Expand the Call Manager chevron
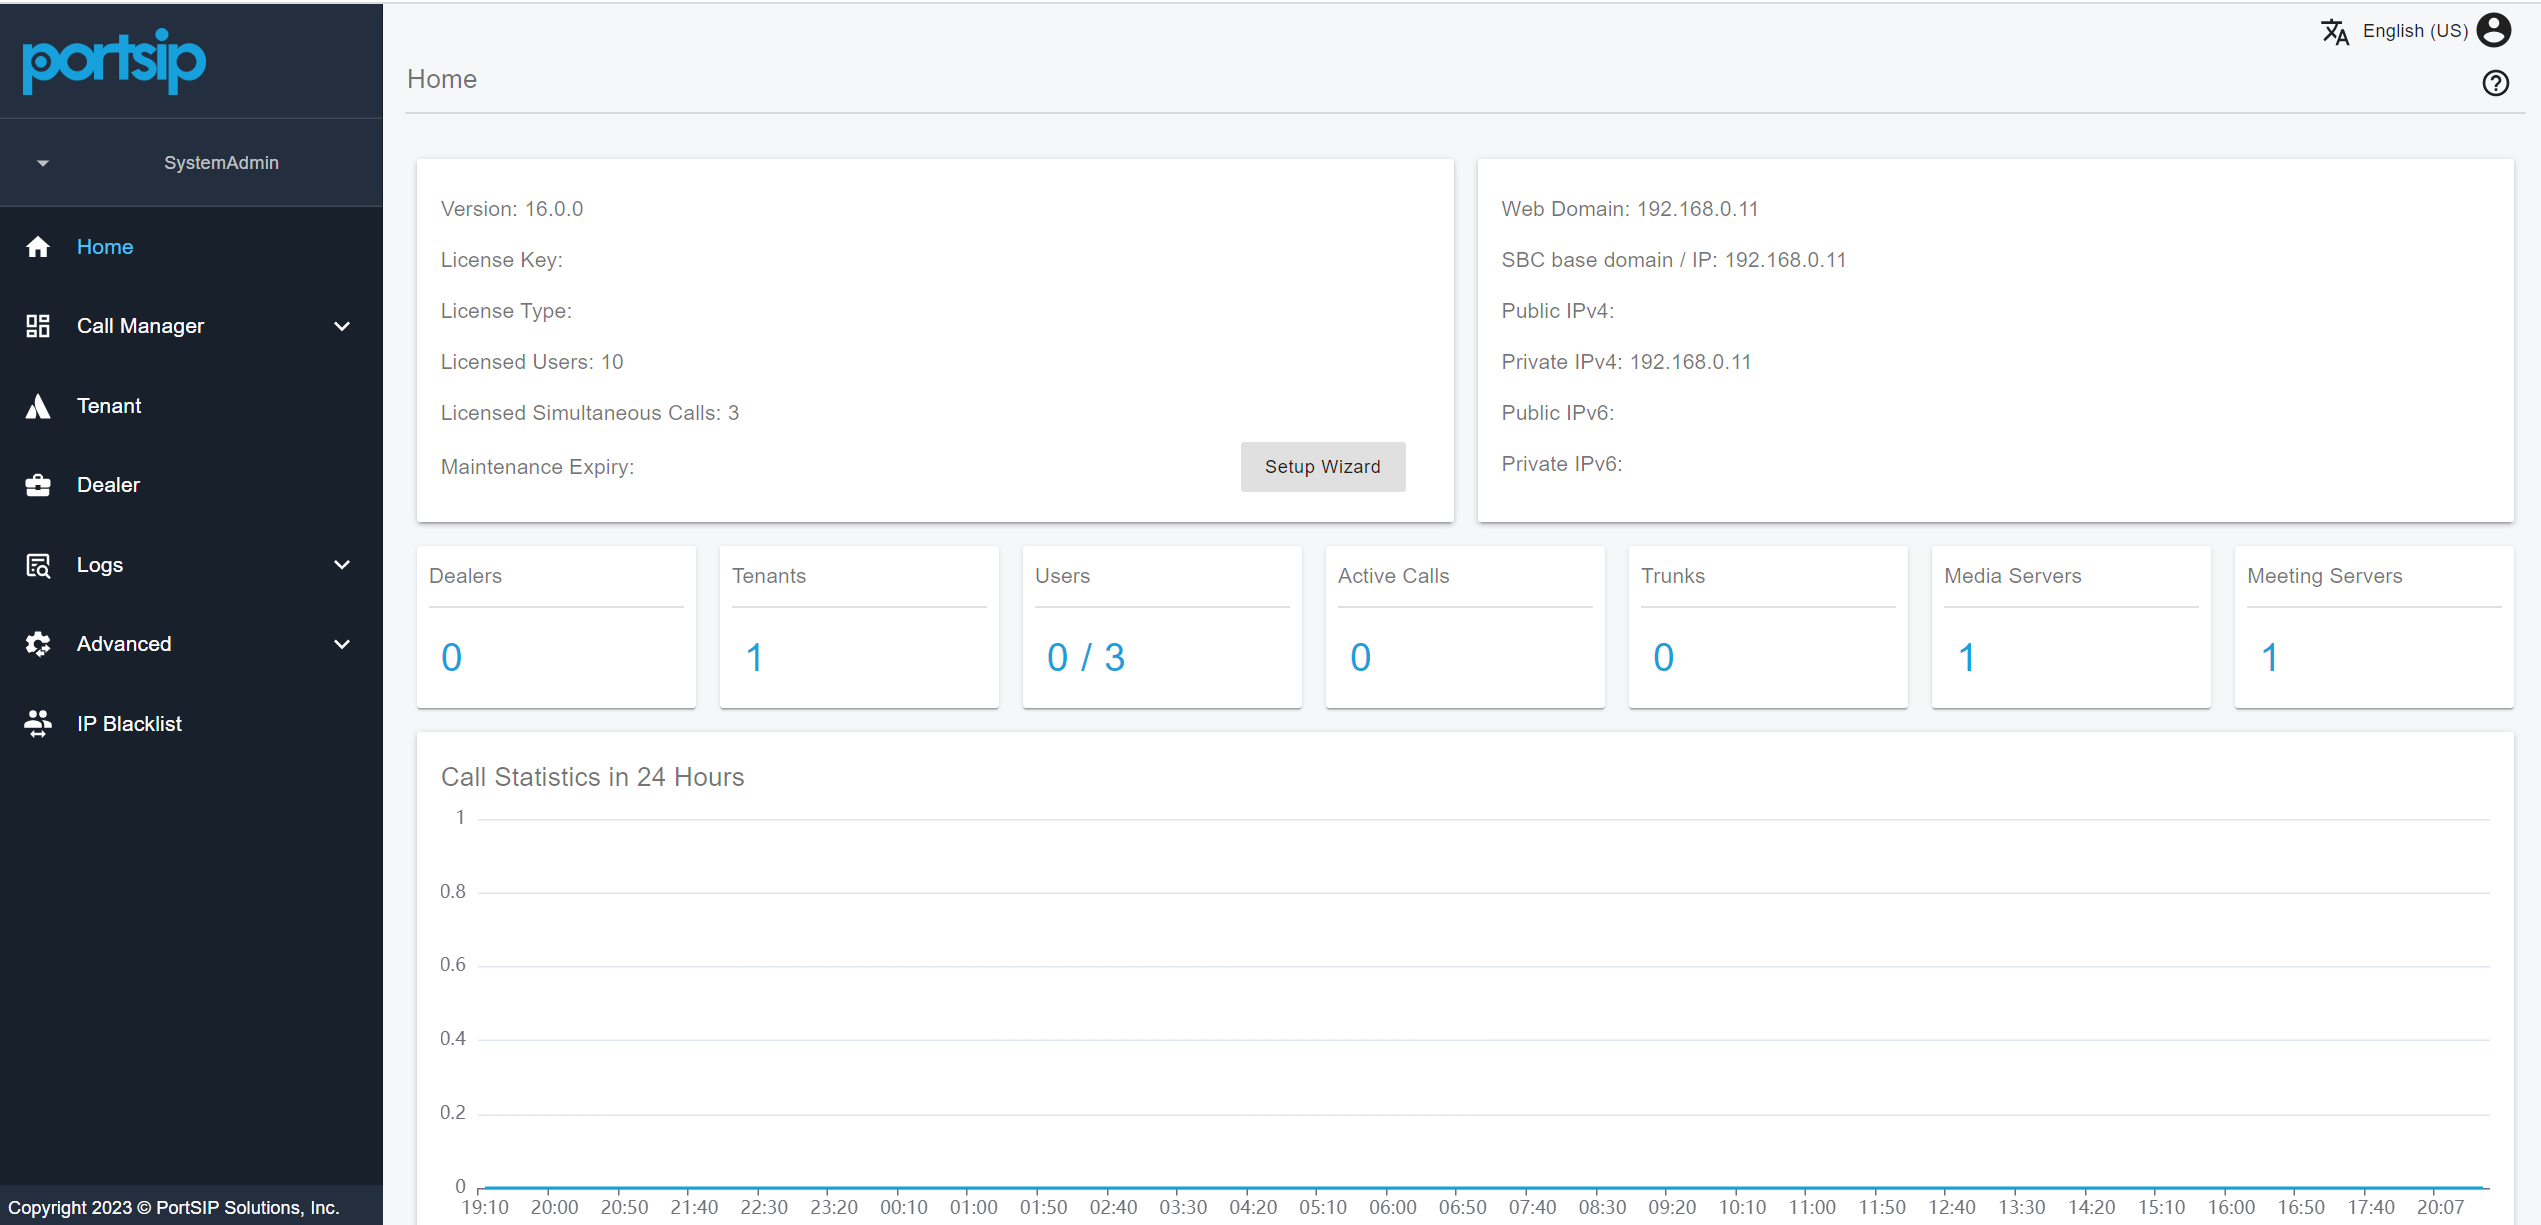The image size is (2541, 1225). [342, 326]
